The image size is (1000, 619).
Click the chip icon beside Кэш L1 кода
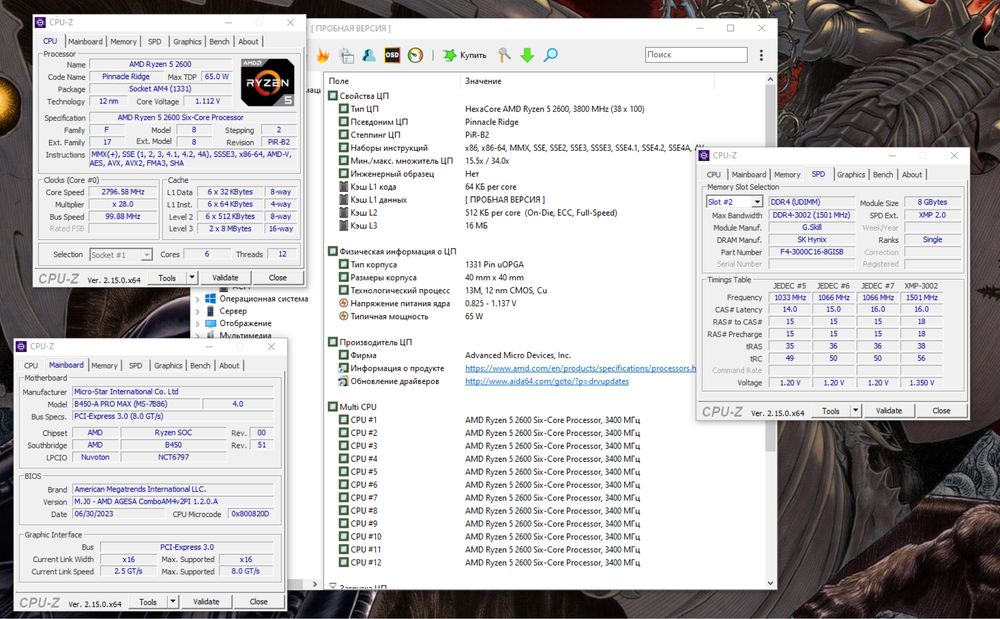point(343,187)
